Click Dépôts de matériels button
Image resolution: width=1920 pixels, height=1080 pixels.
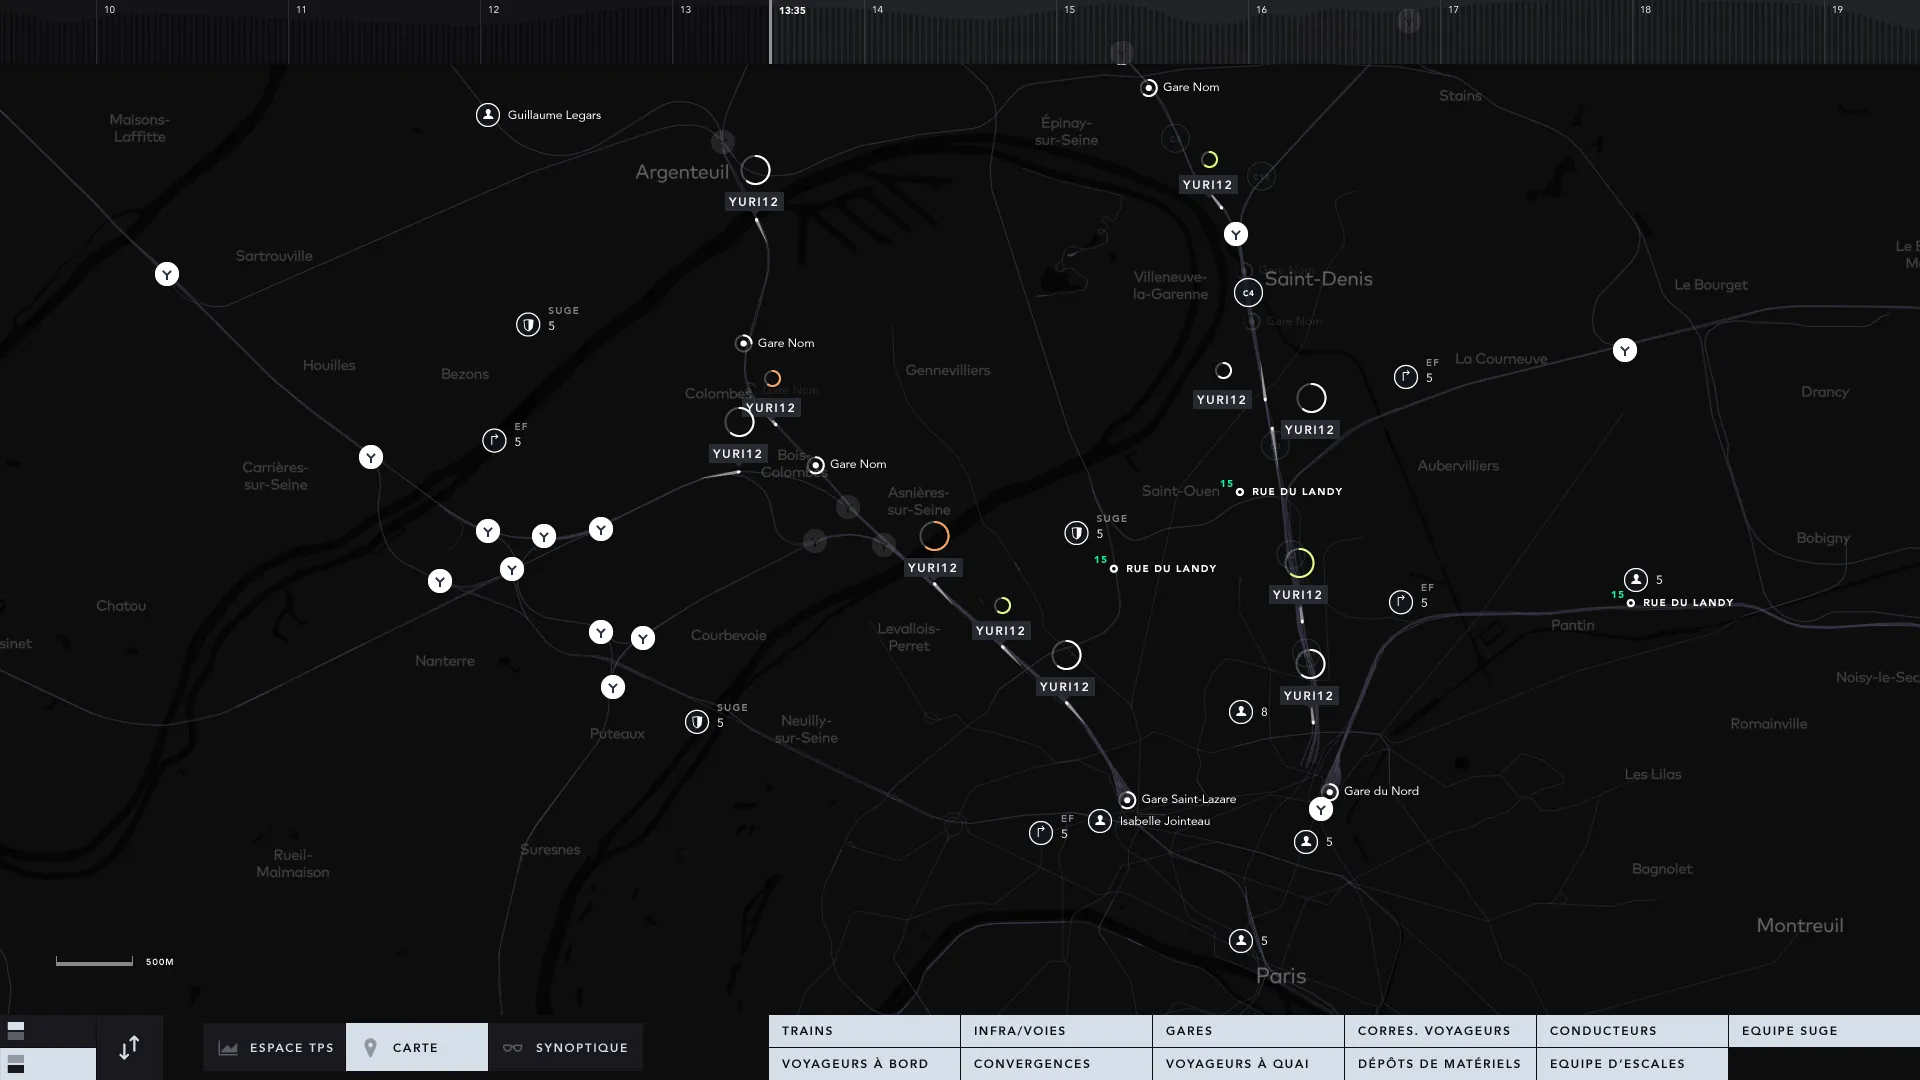point(1439,1063)
